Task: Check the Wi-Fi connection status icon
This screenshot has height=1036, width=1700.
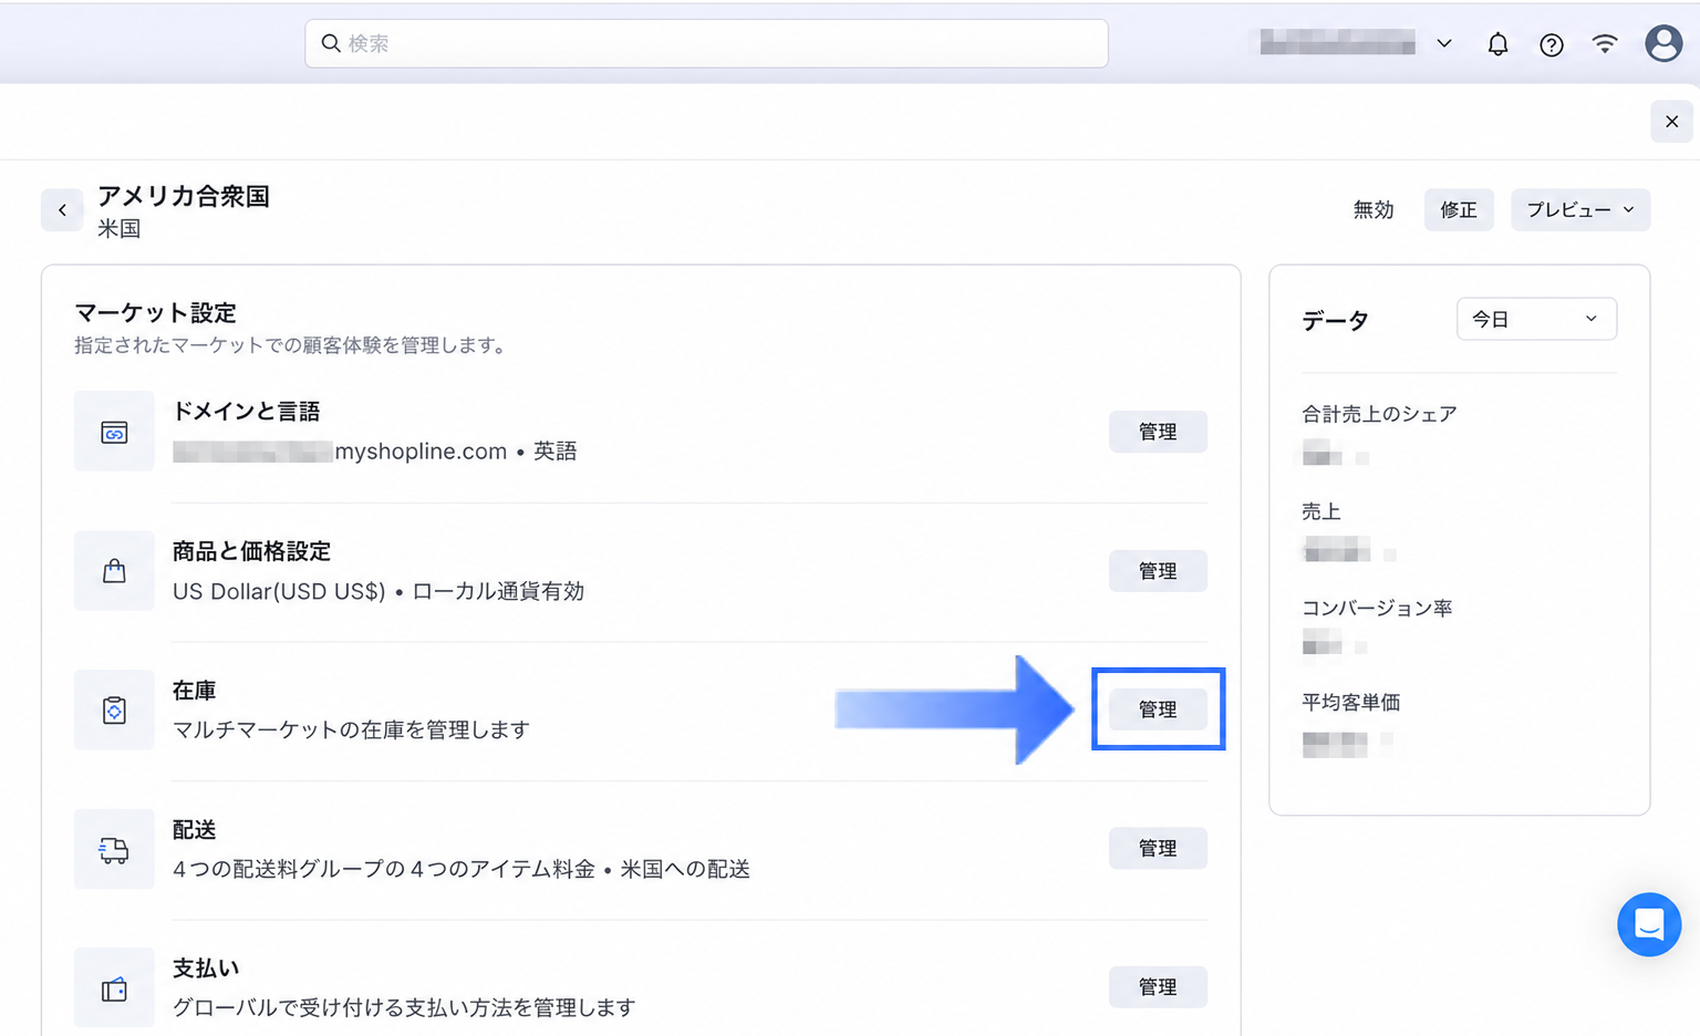Action: click(1605, 44)
